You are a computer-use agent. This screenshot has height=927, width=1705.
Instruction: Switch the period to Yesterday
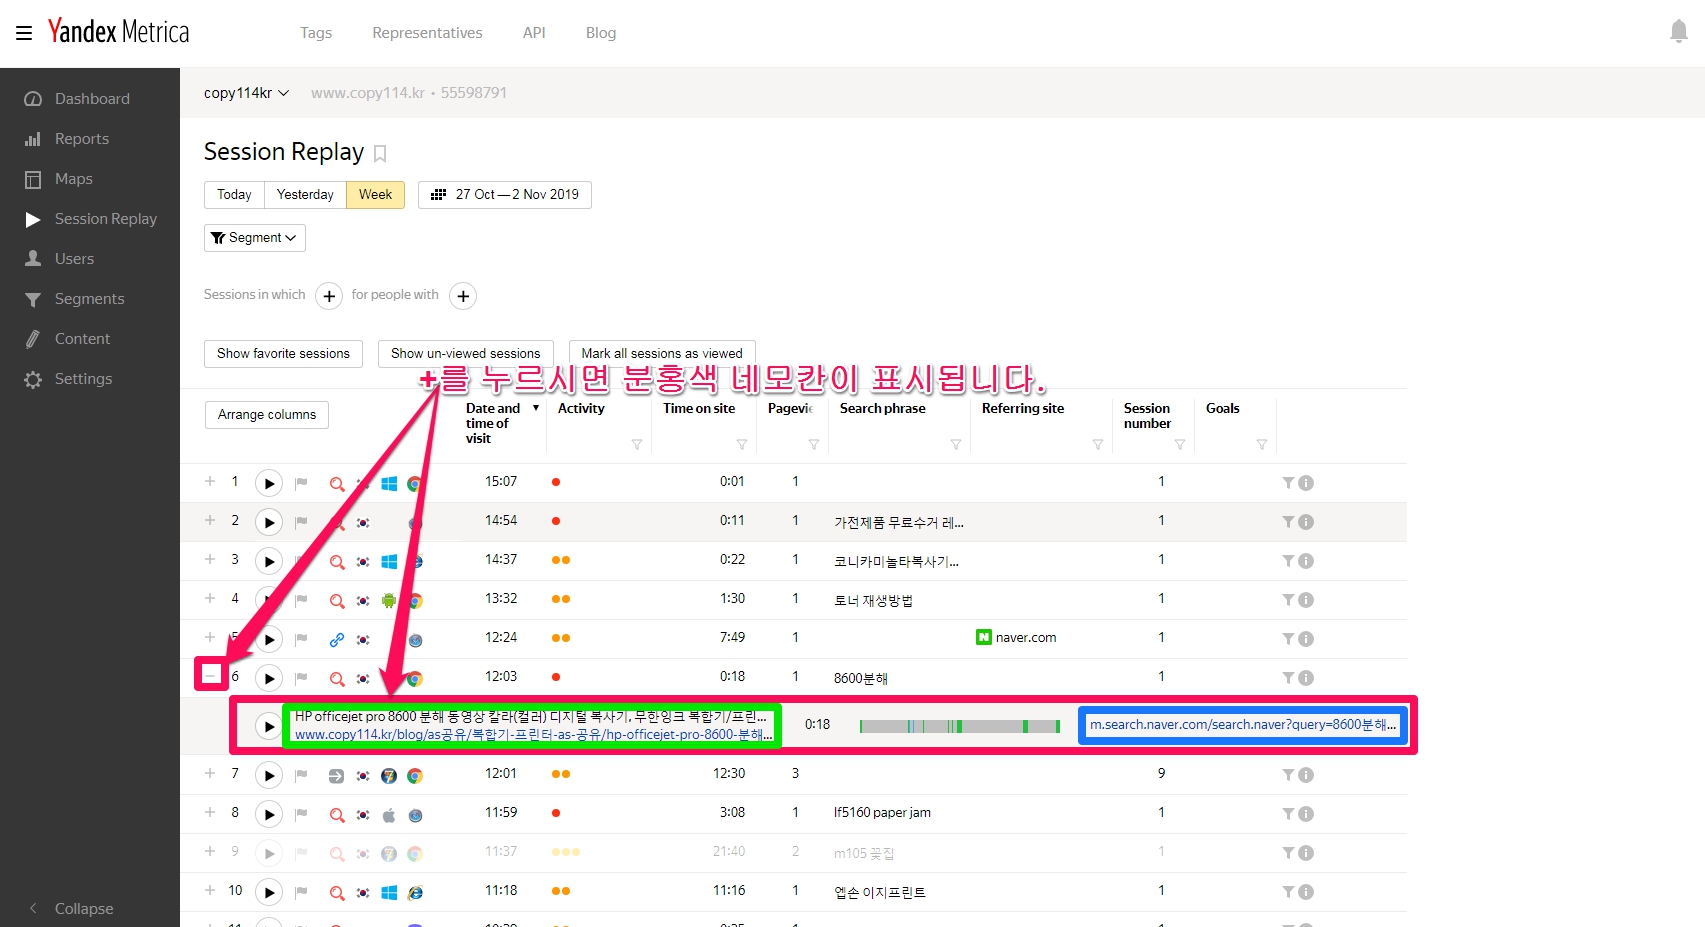point(305,195)
